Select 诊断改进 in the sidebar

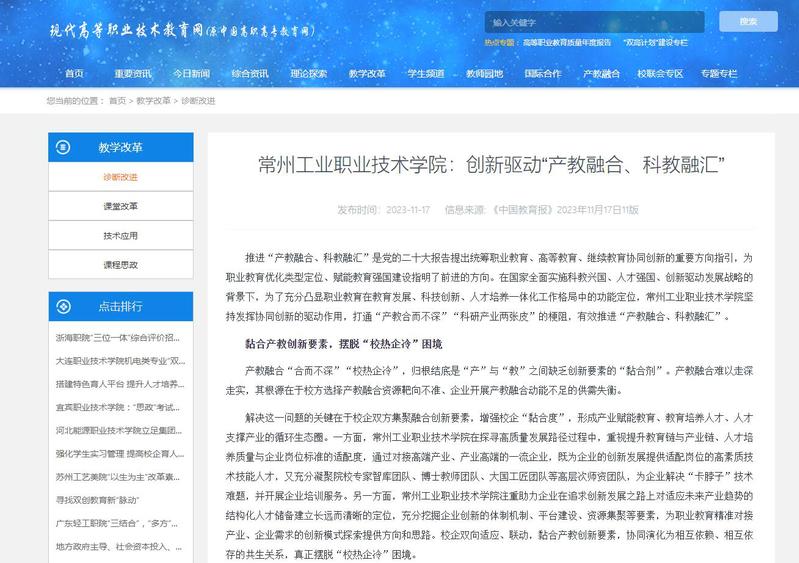[121, 177]
